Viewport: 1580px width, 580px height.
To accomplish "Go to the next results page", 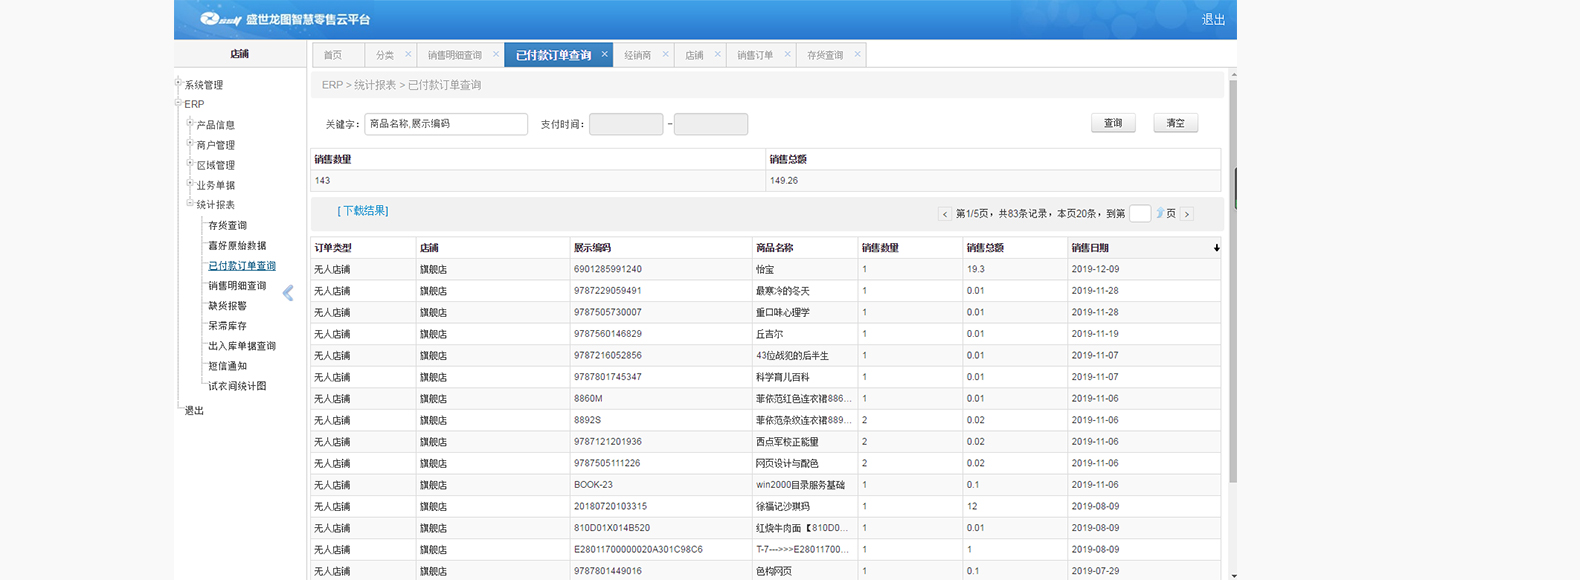I will 1187,214.
